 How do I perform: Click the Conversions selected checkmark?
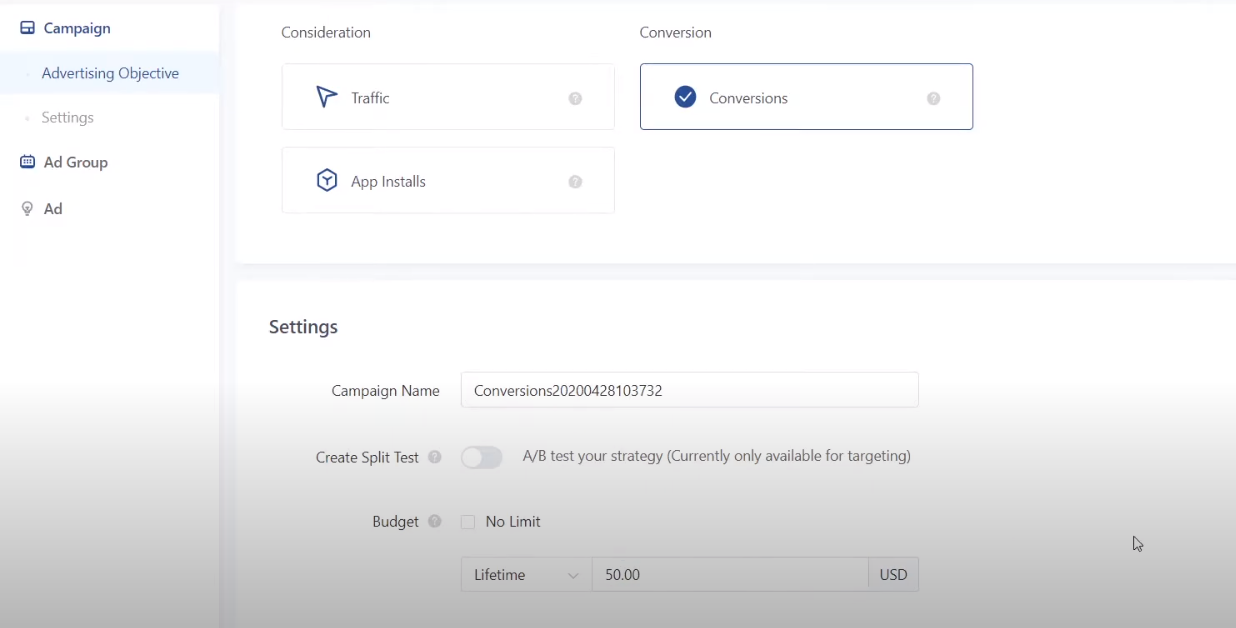685,97
